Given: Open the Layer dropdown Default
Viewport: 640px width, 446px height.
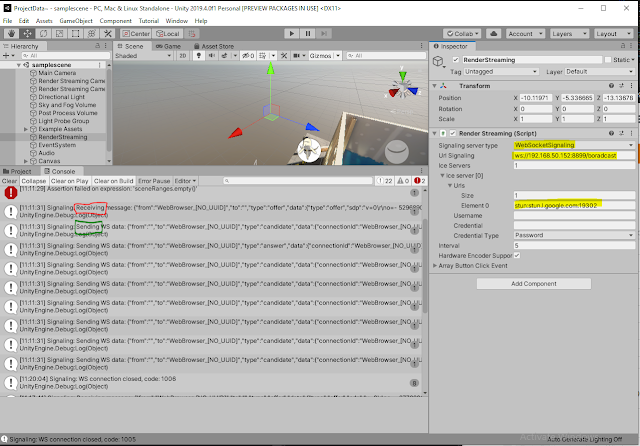Looking at the screenshot, I should point(599,71).
